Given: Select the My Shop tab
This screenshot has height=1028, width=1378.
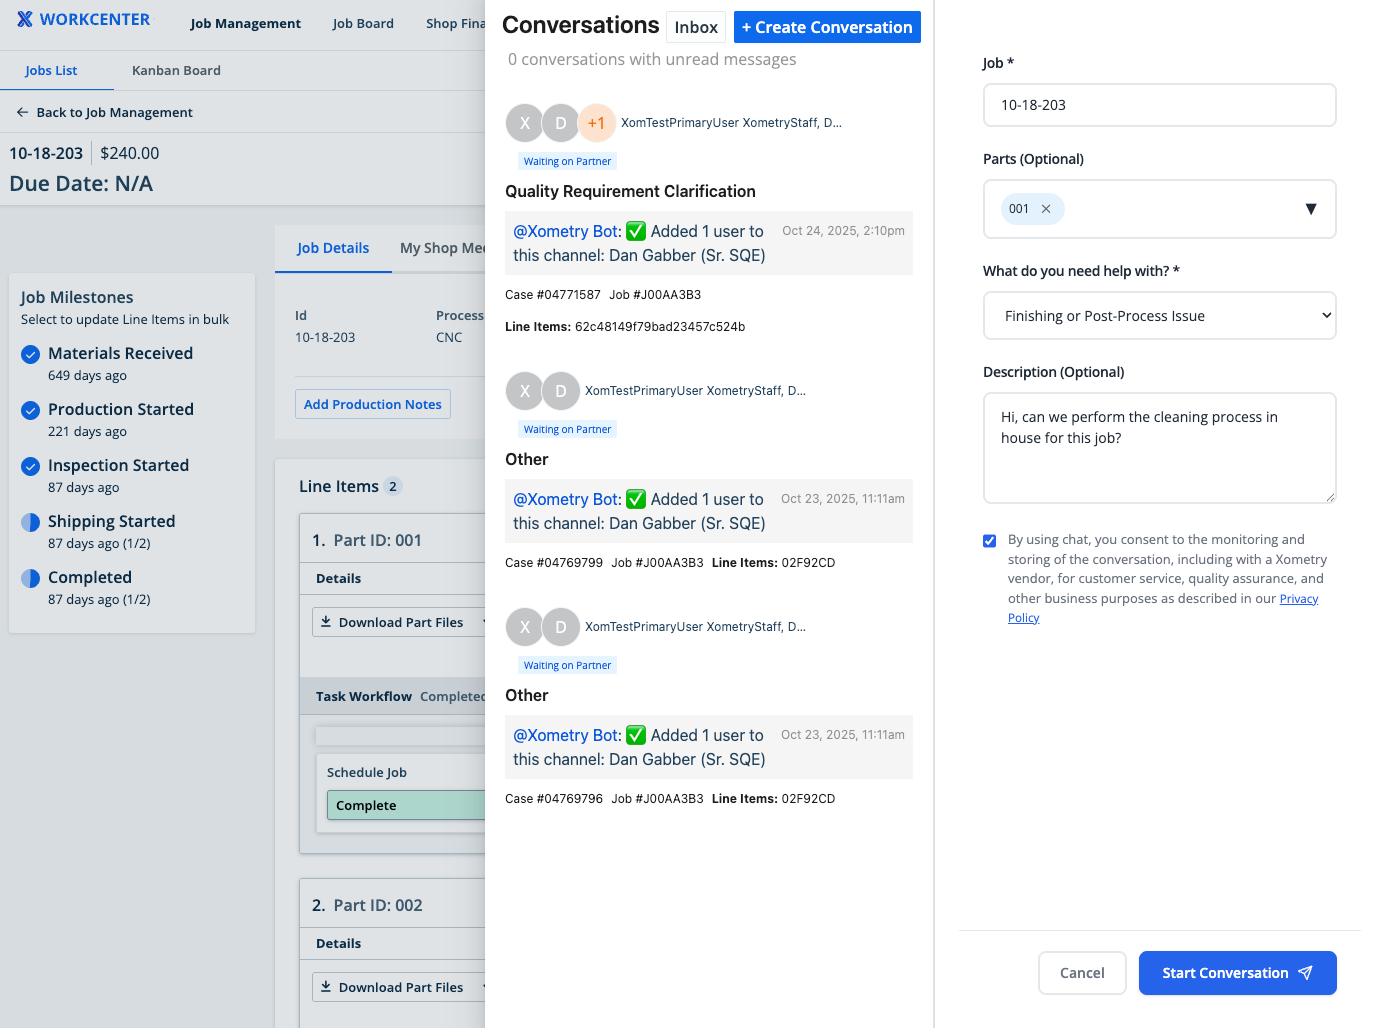Looking at the screenshot, I should coord(442,248).
